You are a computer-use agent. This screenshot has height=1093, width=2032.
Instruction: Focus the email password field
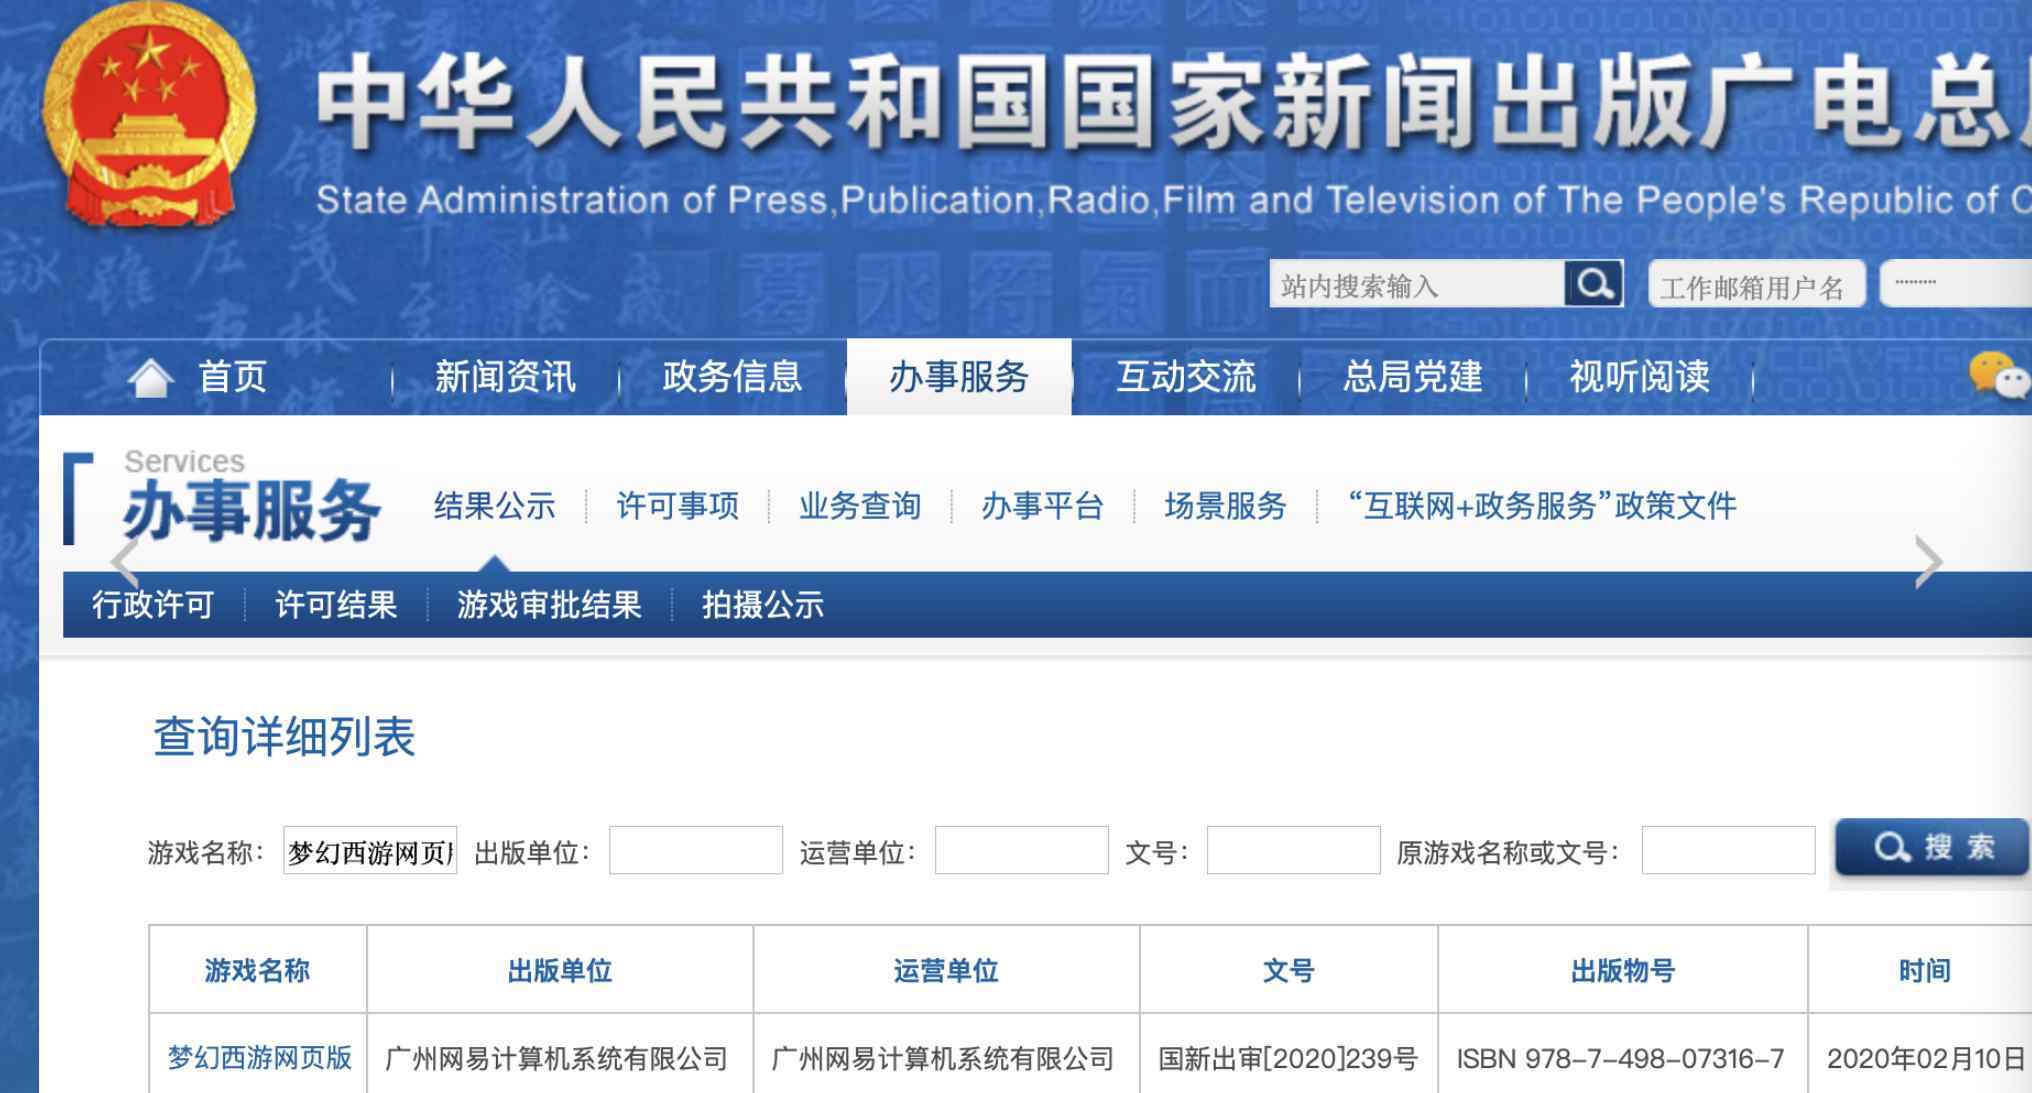coord(1956,284)
